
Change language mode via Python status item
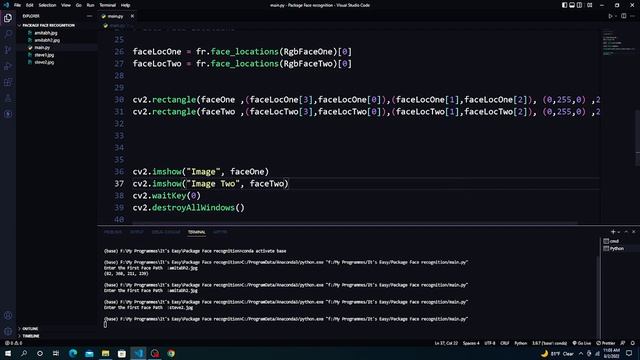[x=520, y=343]
